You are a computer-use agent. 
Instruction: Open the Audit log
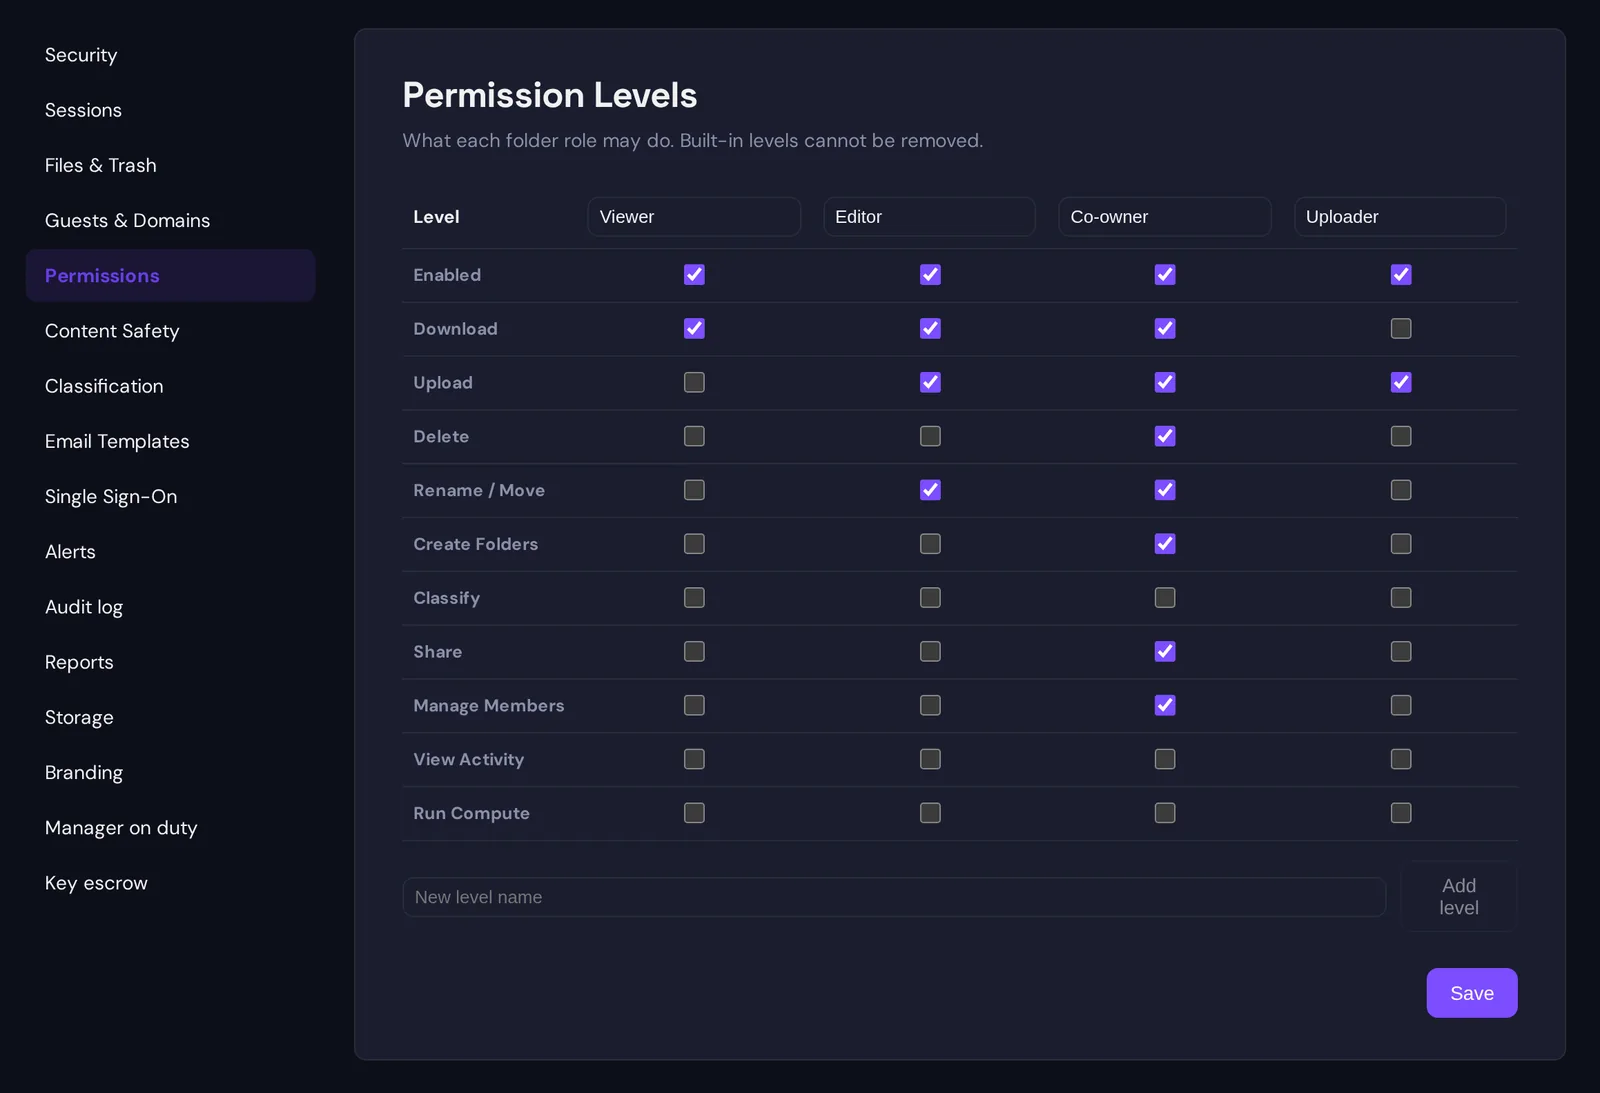pos(170,607)
